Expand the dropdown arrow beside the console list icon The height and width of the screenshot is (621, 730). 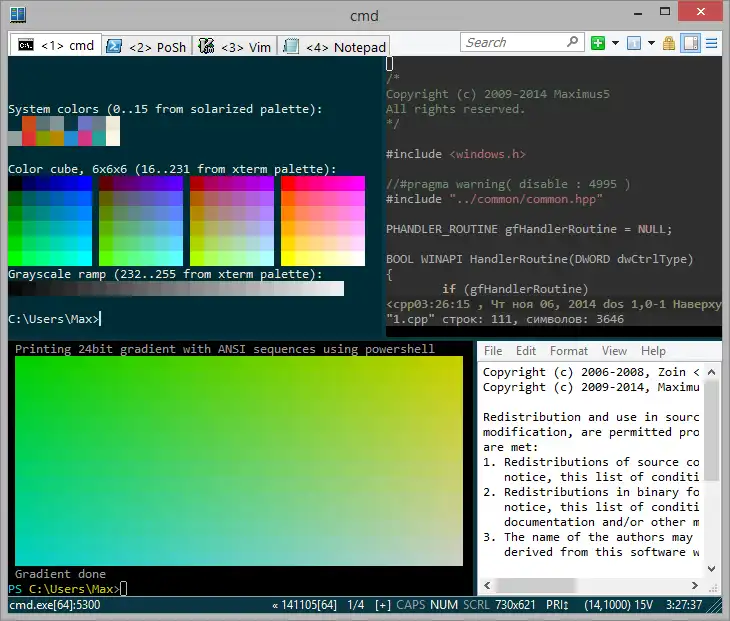tap(652, 43)
